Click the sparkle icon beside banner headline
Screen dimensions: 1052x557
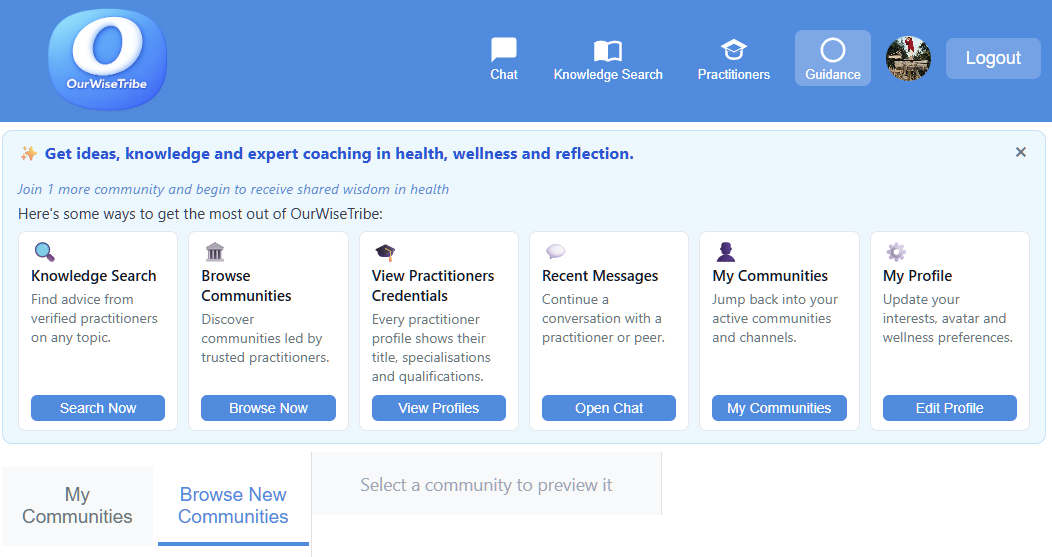pos(28,154)
